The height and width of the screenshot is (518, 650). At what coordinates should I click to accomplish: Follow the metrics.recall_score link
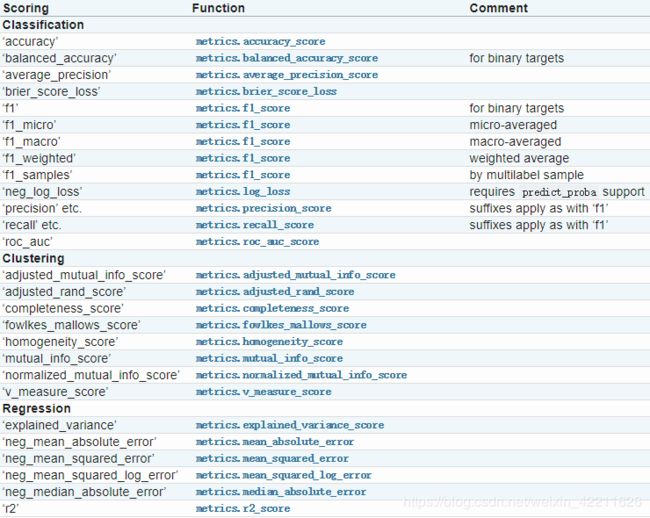coord(255,225)
